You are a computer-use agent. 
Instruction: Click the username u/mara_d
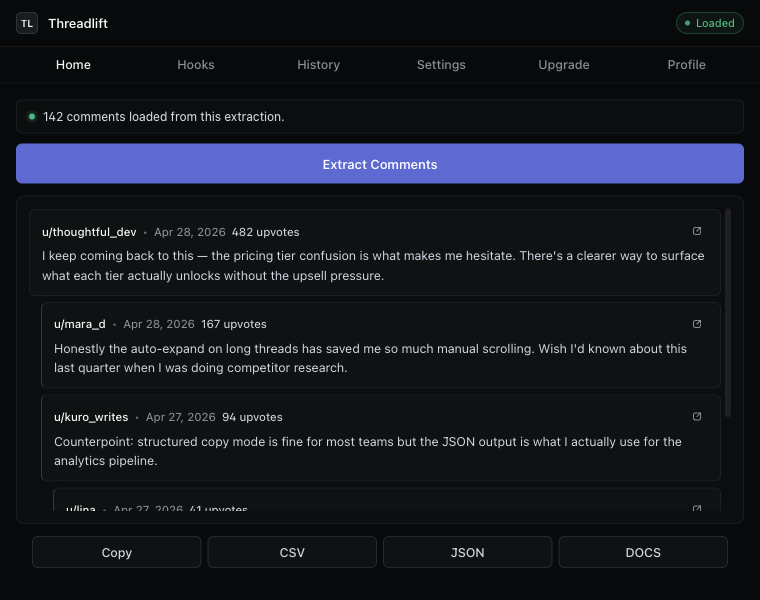(x=79, y=324)
